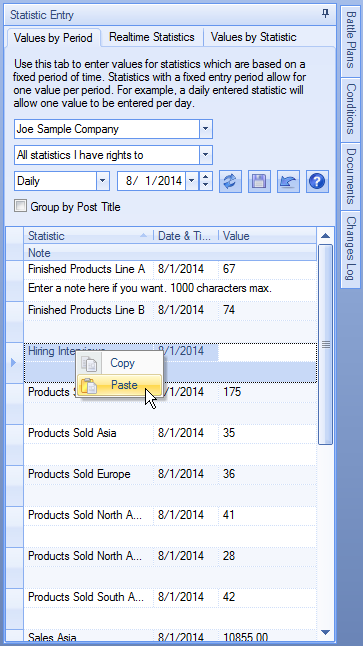Click the value 36 cell
The height and width of the screenshot is (646, 363).
pos(267,474)
